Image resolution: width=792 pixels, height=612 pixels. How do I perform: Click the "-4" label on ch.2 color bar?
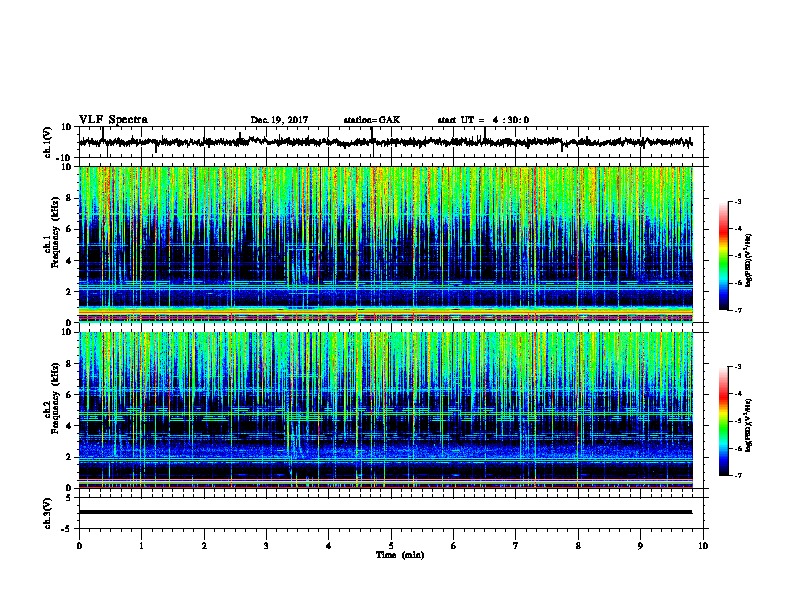(x=737, y=394)
